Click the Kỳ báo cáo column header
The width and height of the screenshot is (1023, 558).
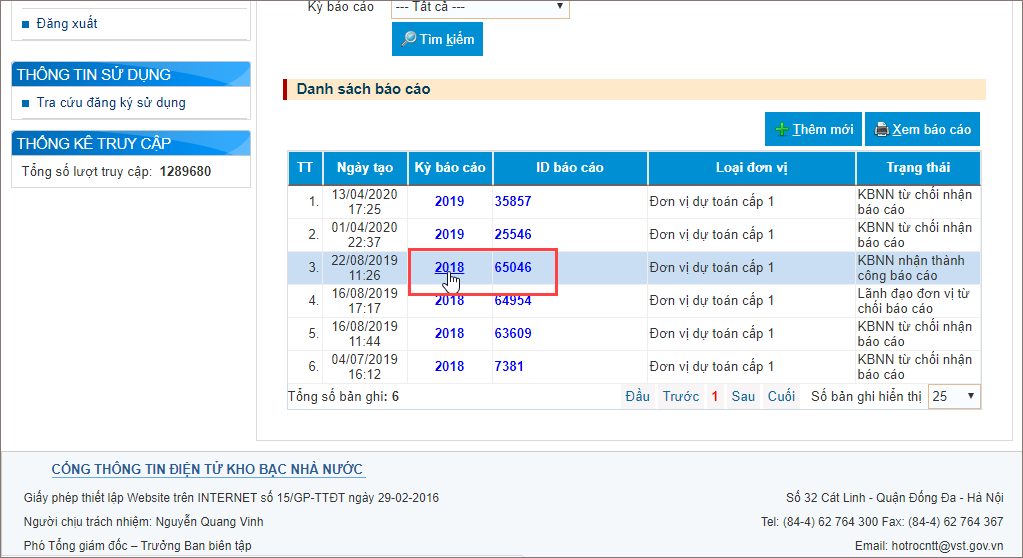click(450, 168)
